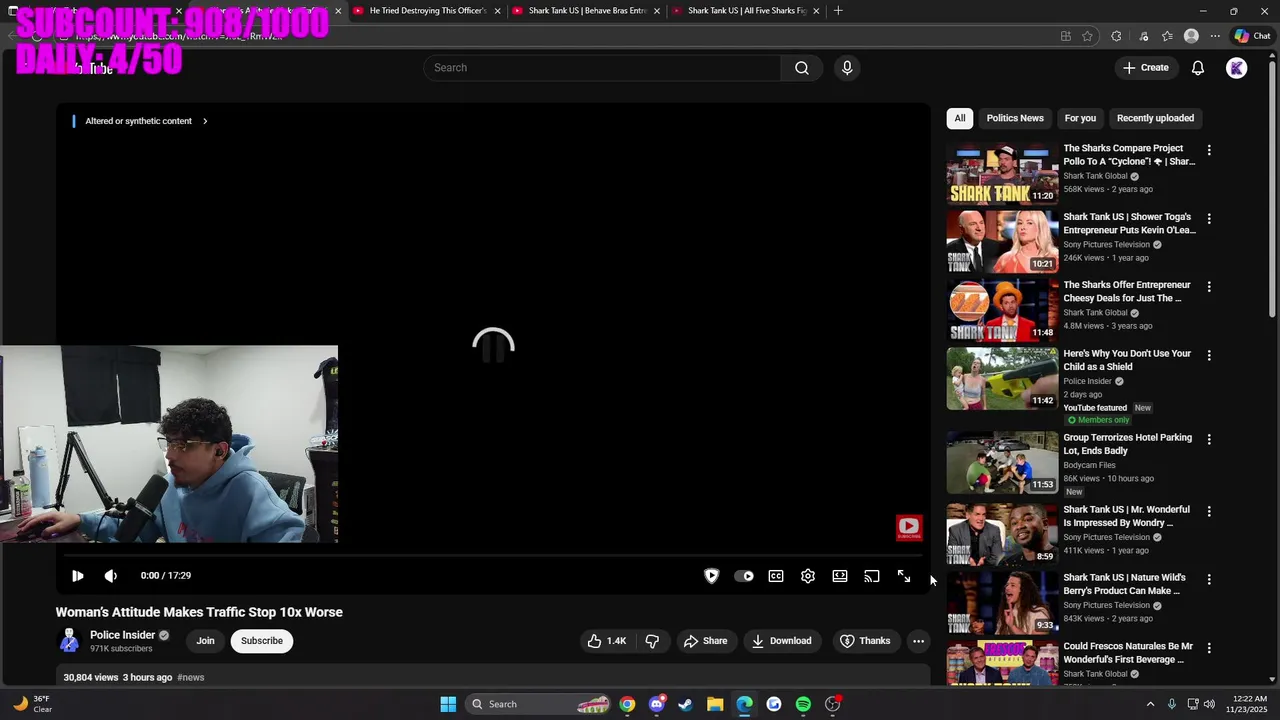Open Shower Toga's Entrepreneur video thumbnail
This screenshot has width=1280, height=720.
coord(1002,242)
